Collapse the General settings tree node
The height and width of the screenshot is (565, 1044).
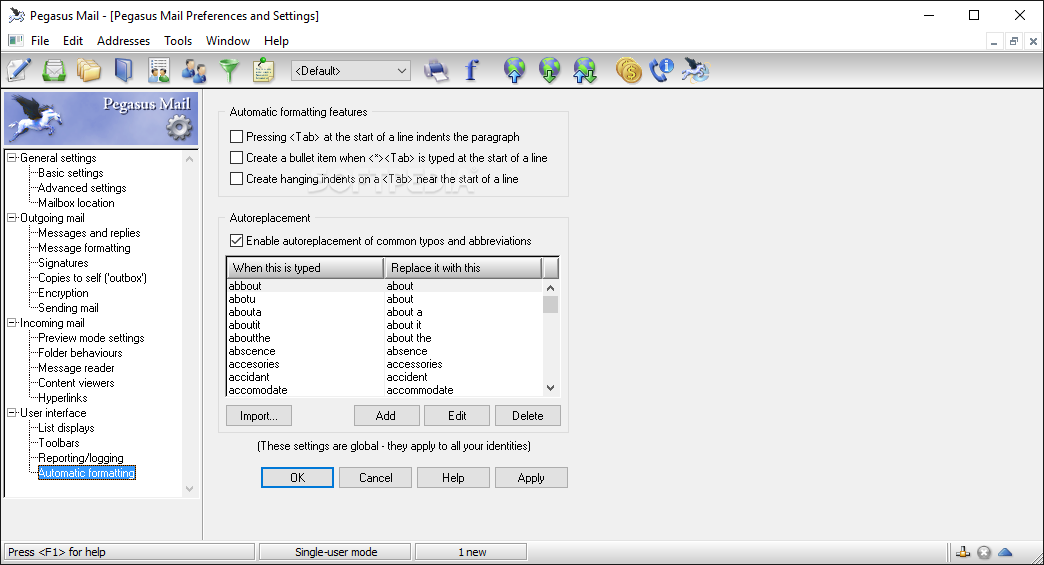(x=12, y=158)
